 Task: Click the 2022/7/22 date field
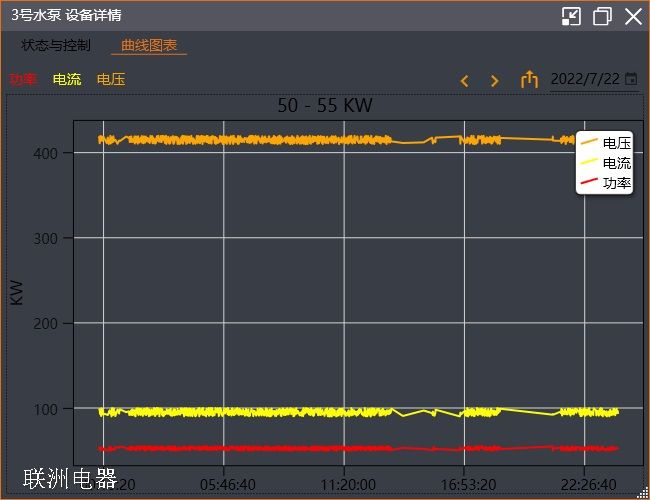[x=585, y=79]
